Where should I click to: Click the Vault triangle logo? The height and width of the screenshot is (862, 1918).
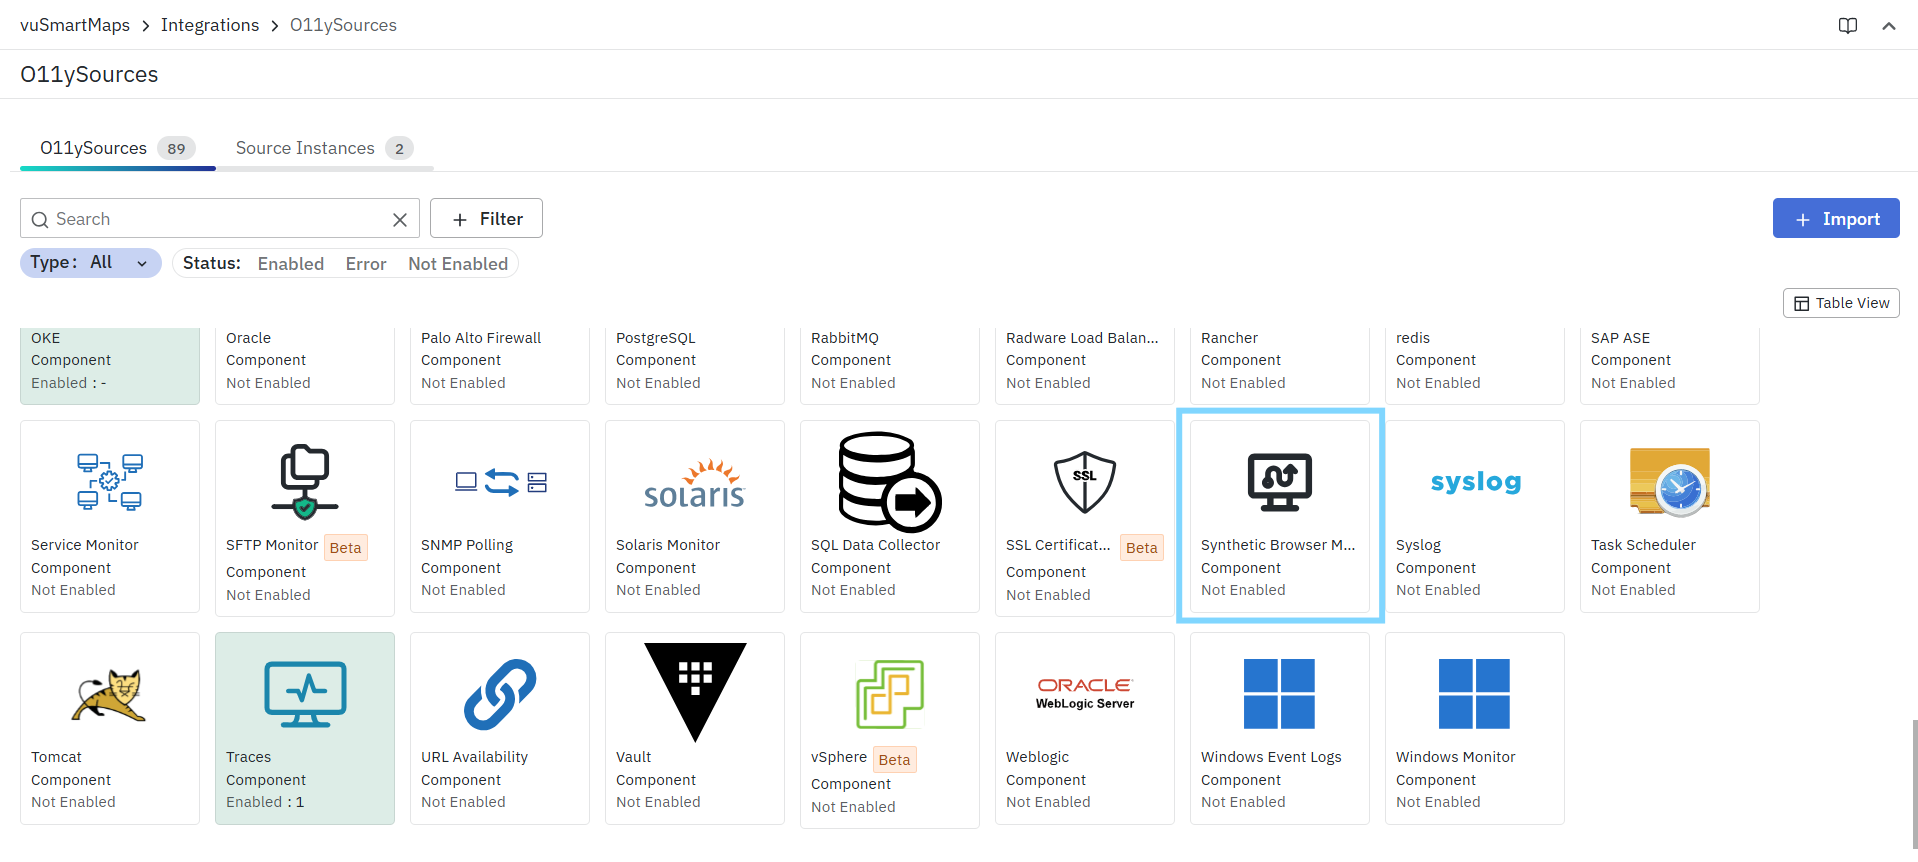[x=695, y=690]
